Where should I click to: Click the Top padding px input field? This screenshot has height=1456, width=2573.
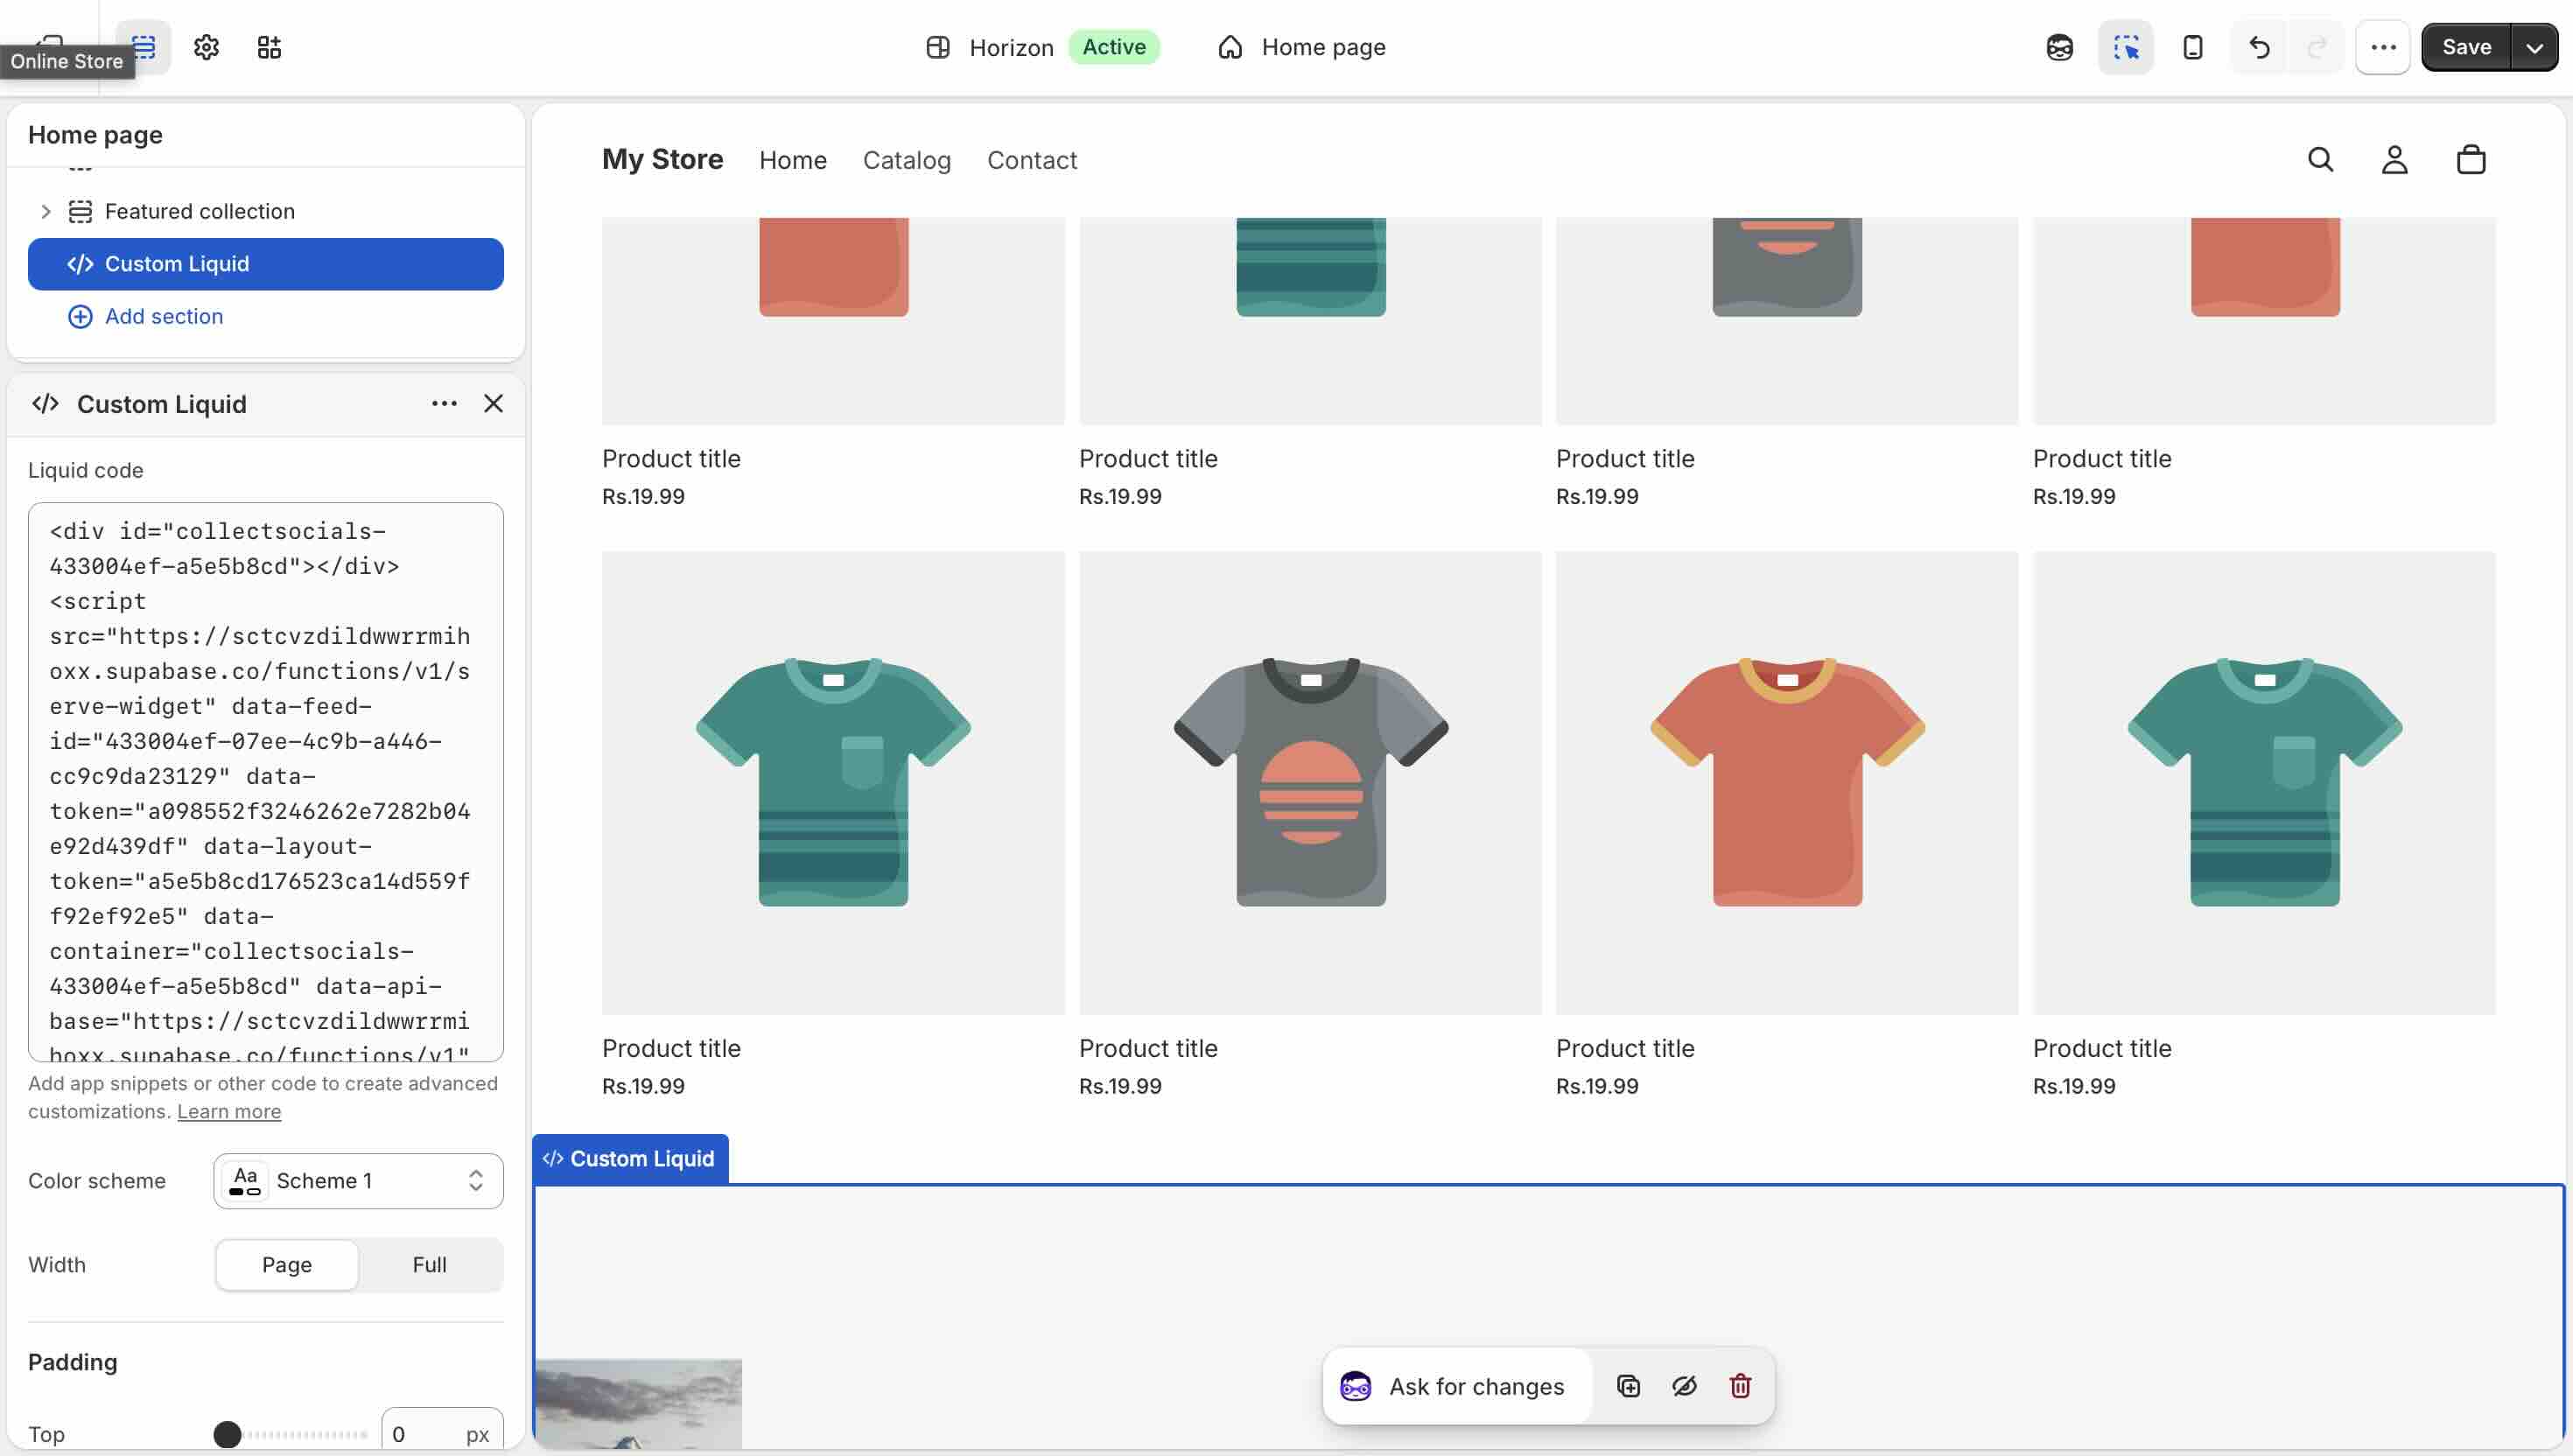pos(442,1433)
